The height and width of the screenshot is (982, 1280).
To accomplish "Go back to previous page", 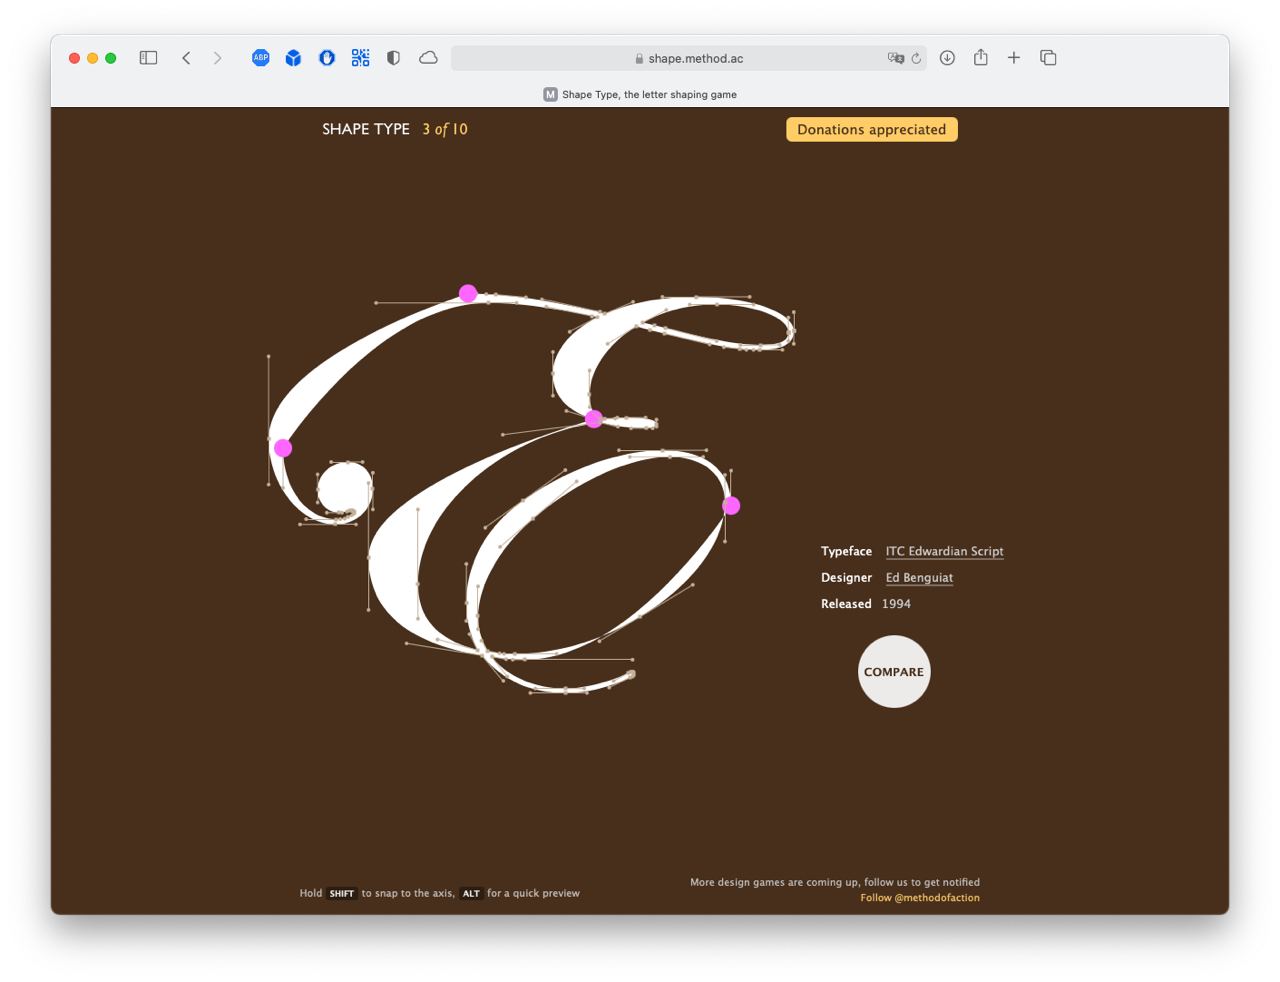I will click(x=186, y=58).
